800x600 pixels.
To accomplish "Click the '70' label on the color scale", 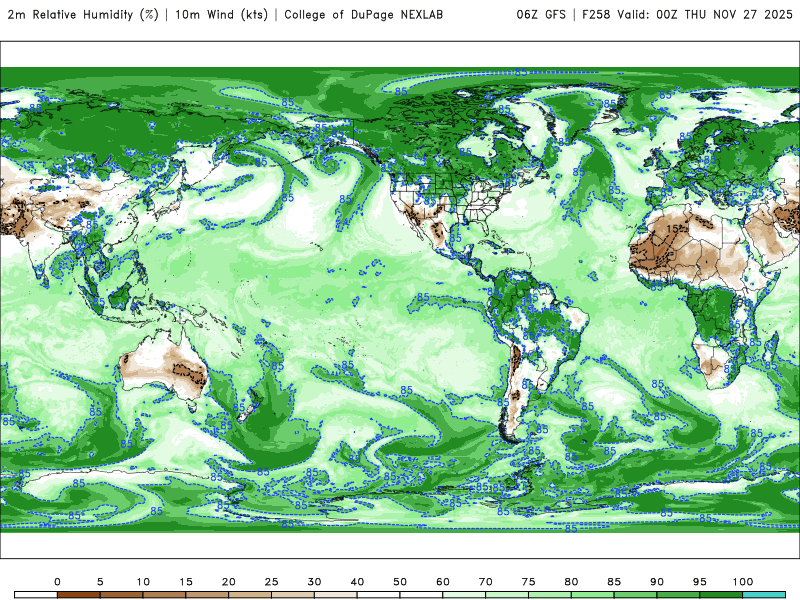I will 486,582.
